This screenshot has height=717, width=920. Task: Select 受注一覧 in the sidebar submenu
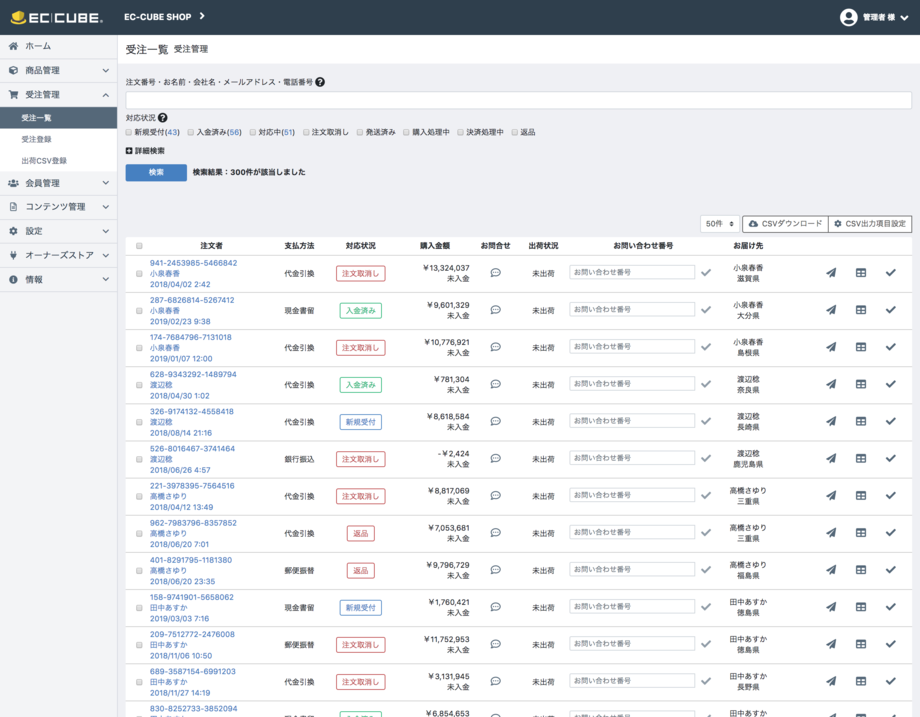(59, 118)
